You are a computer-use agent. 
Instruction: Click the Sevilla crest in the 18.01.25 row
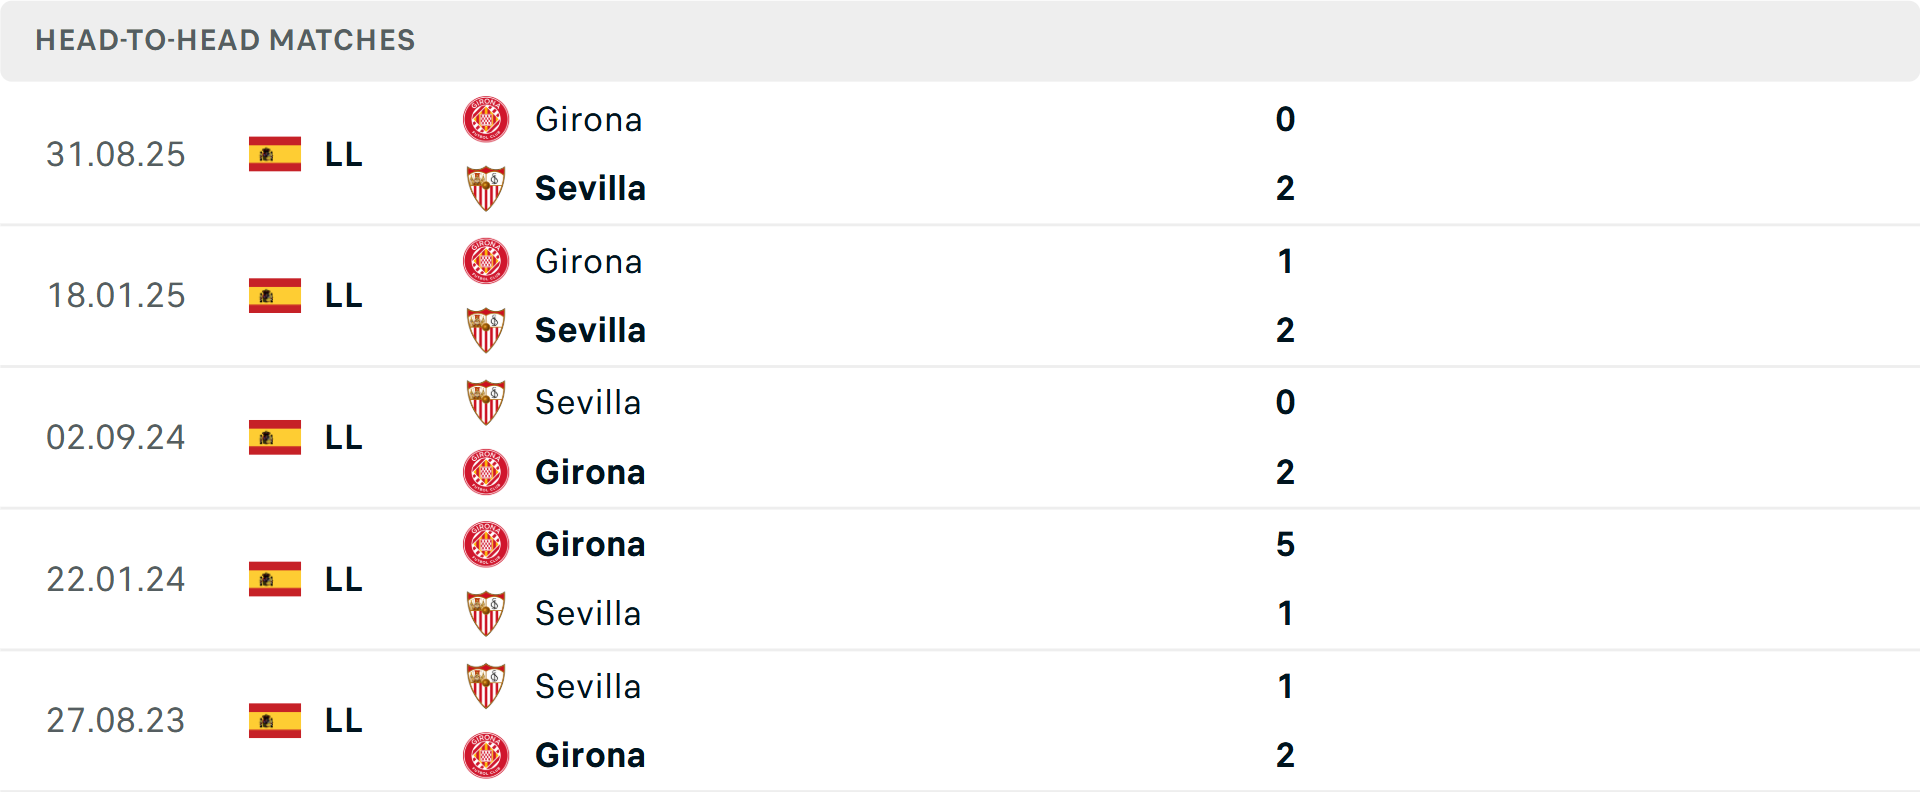486,330
